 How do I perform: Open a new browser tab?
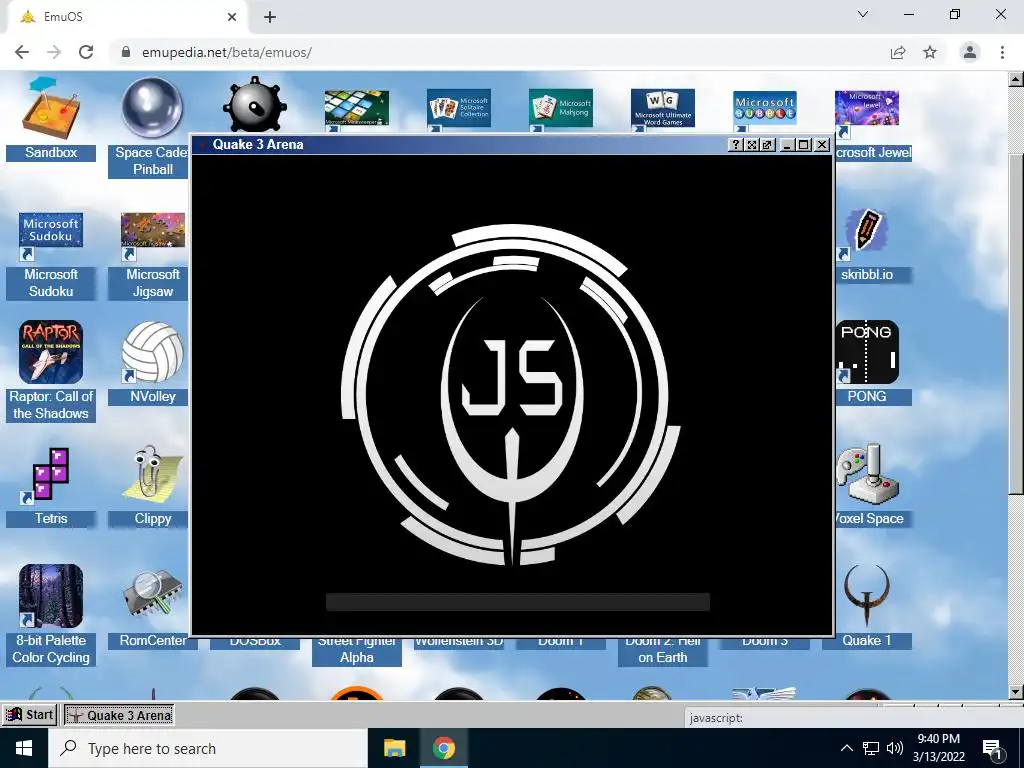[270, 17]
